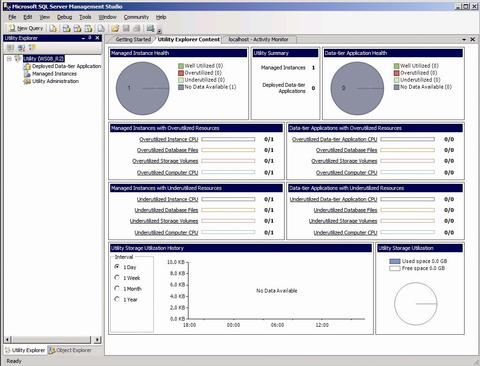Open Overutilized Instance CPU link
The height and width of the screenshot is (366, 480).
click(169, 139)
